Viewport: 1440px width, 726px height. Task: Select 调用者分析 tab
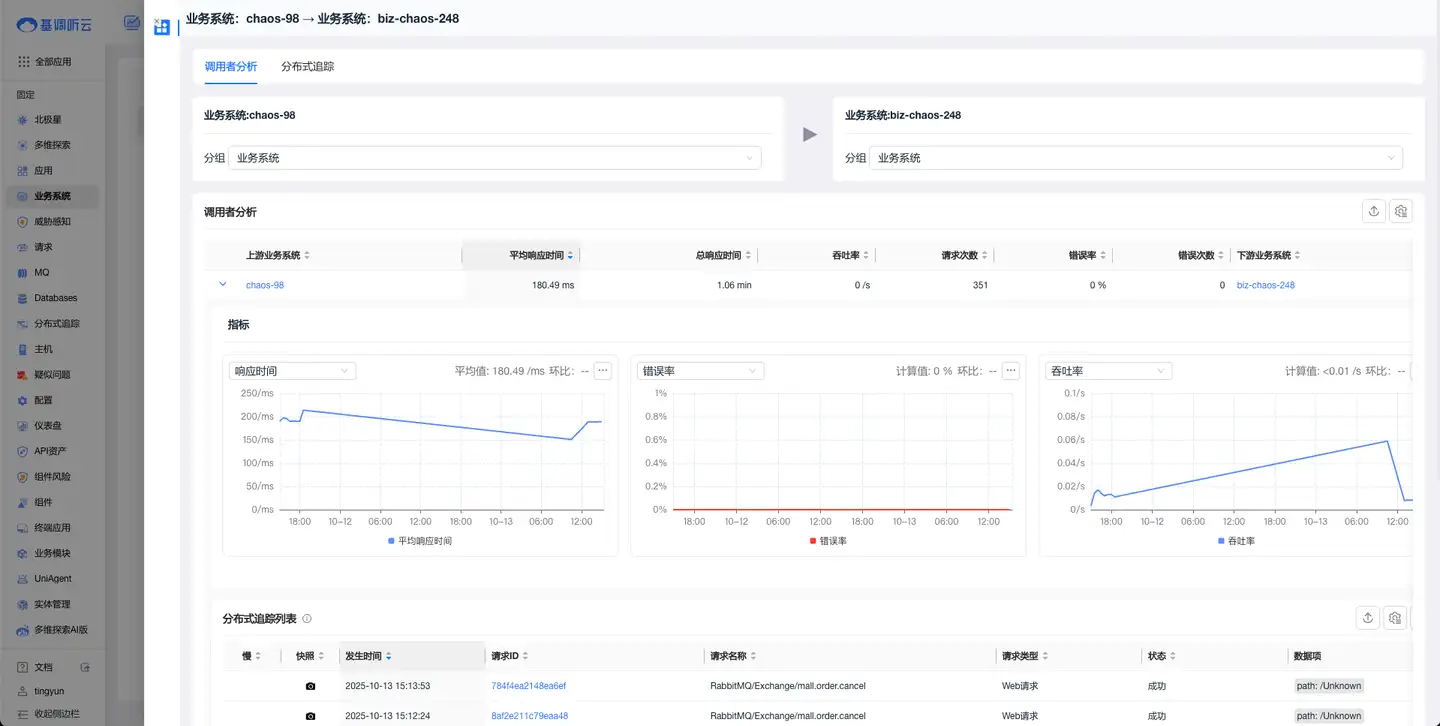(x=230, y=67)
